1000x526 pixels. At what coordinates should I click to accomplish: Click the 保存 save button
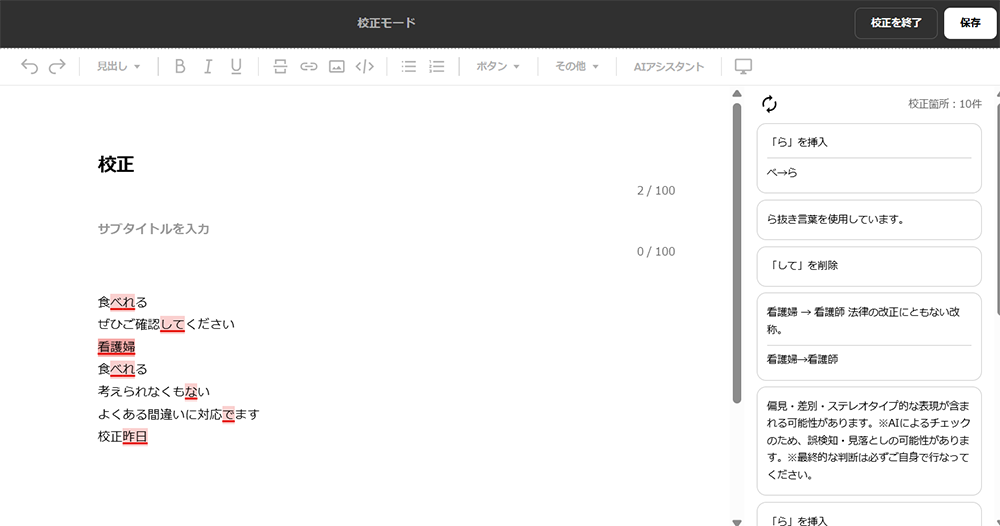pos(970,23)
